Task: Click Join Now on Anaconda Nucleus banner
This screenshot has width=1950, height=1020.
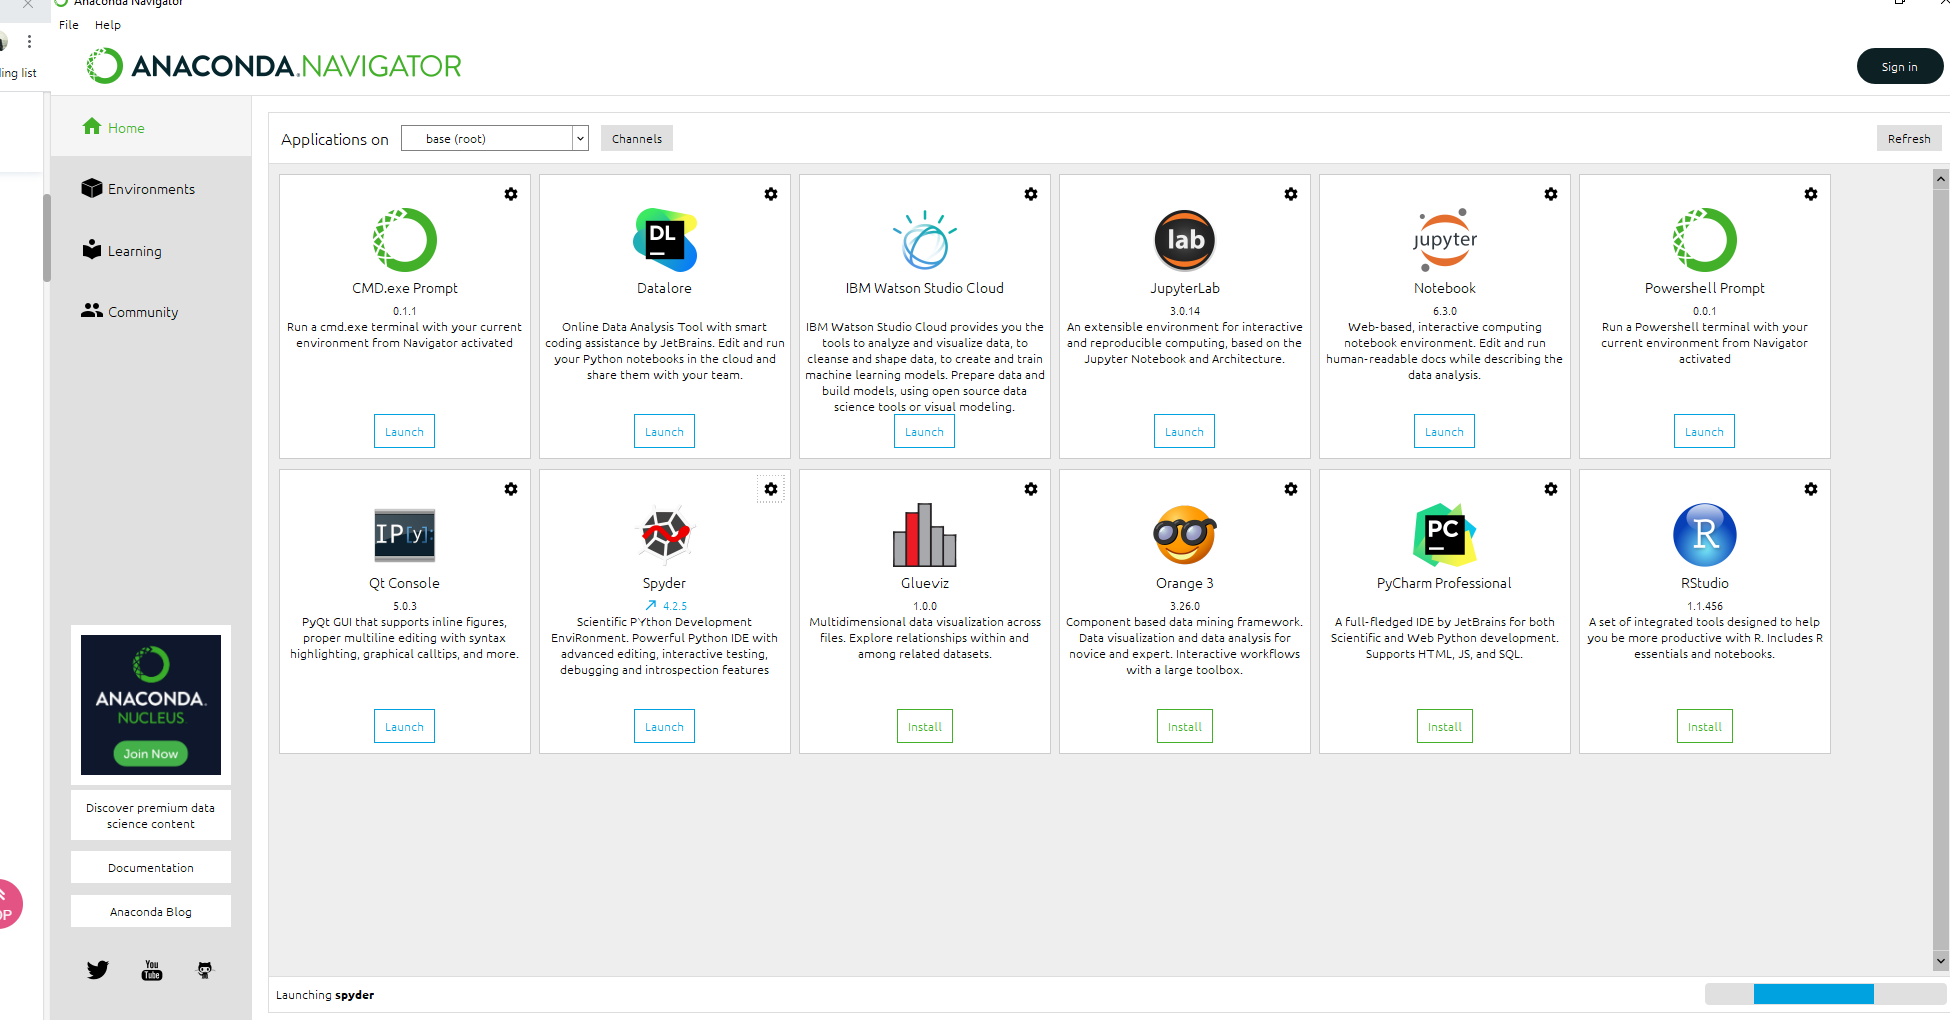Action: pos(151,754)
